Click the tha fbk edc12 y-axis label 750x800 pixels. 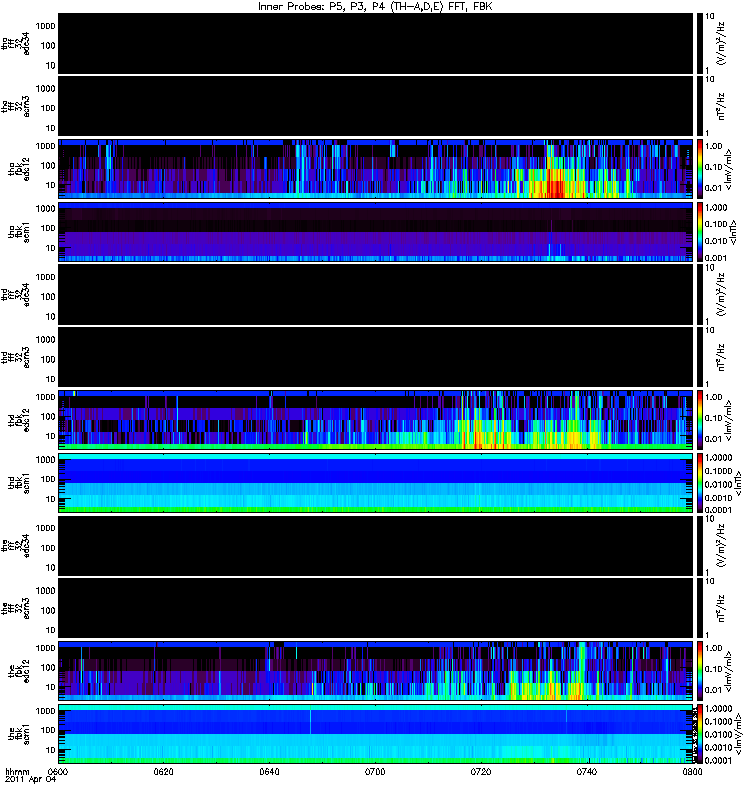click(x=19, y=169)
